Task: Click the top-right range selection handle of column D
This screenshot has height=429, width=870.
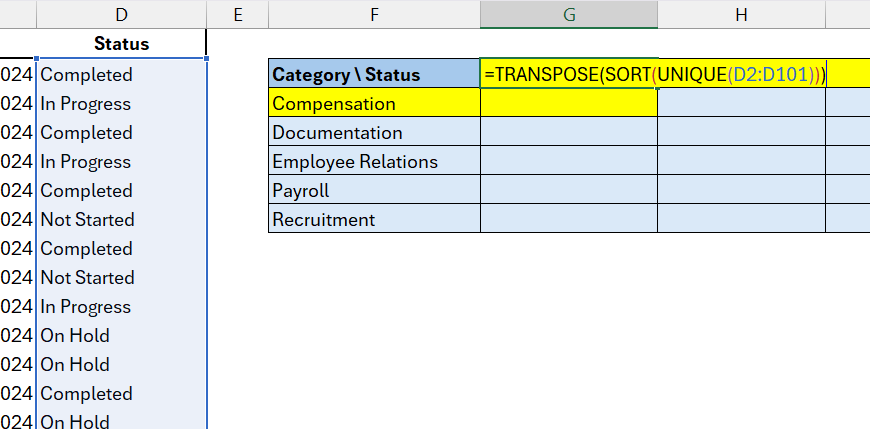Action: coord(206,58)
